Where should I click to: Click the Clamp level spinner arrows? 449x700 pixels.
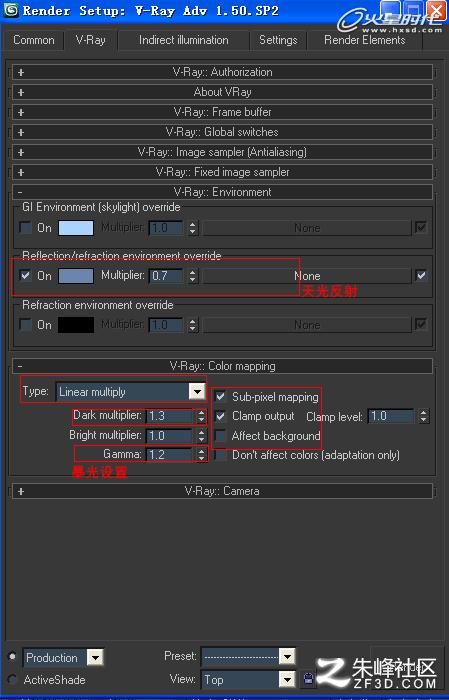pyautogui.click(x=423, y=417)
